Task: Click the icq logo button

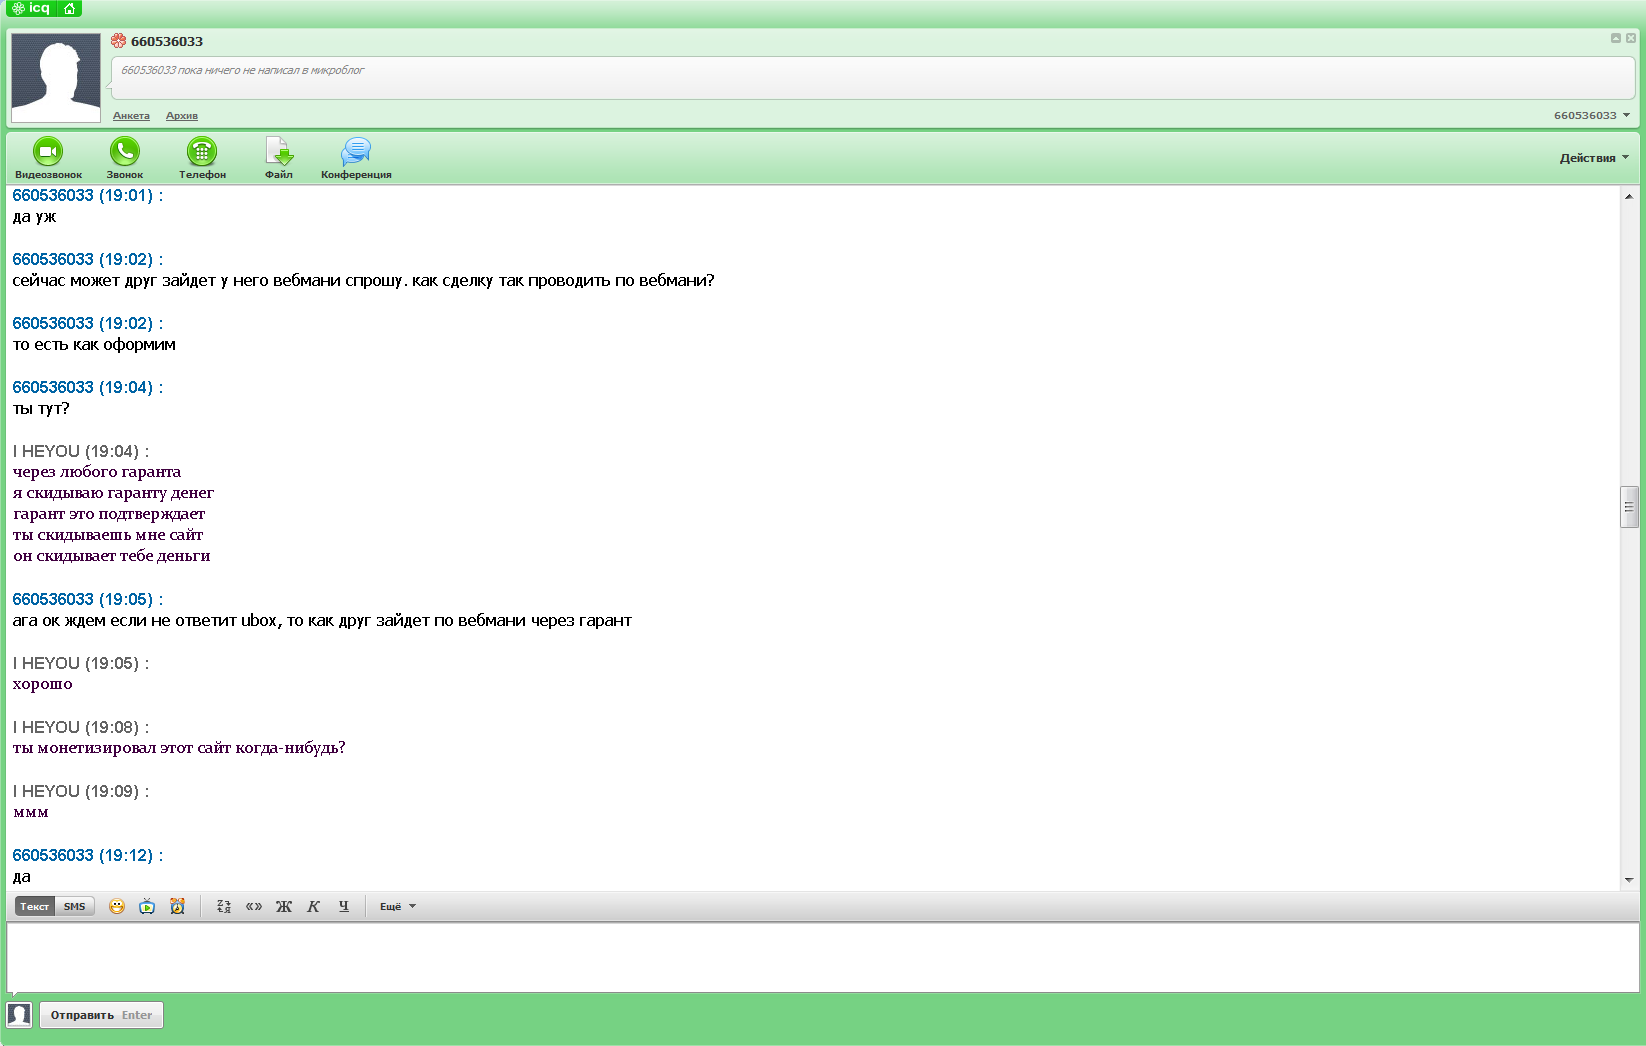Action: click(31, 8)
